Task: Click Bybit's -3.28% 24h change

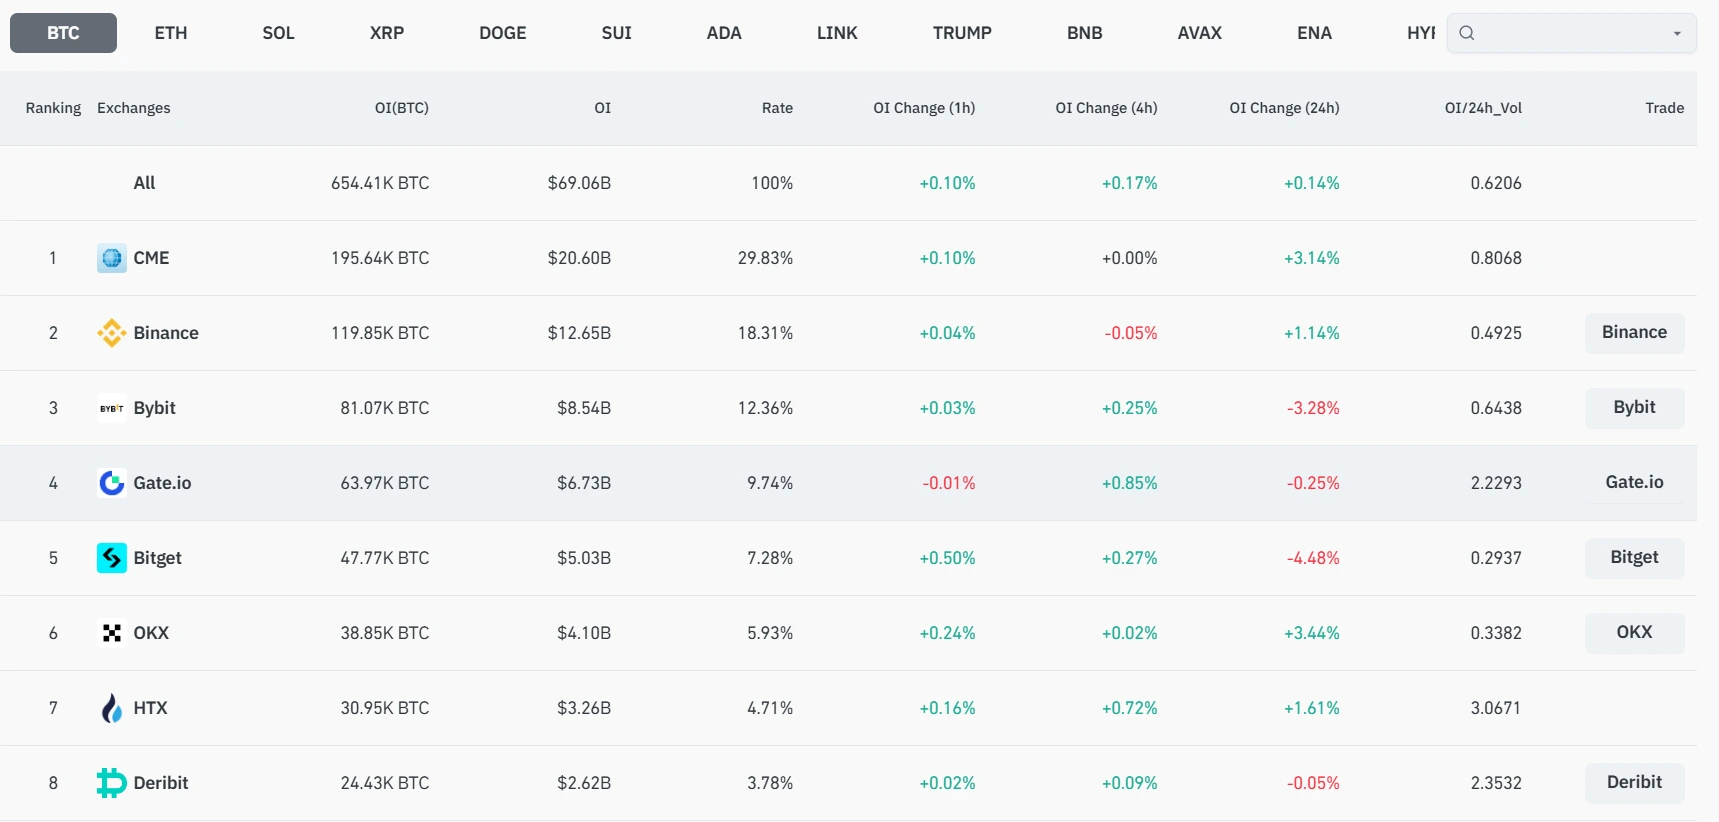Action: pos(1313,408)
